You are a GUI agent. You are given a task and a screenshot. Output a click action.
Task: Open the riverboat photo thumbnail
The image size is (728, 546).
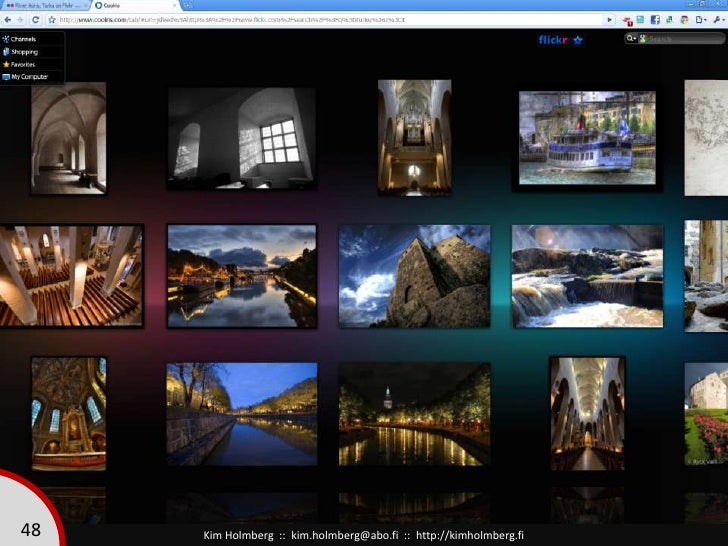pyautogui.click(x=588, y=138)
